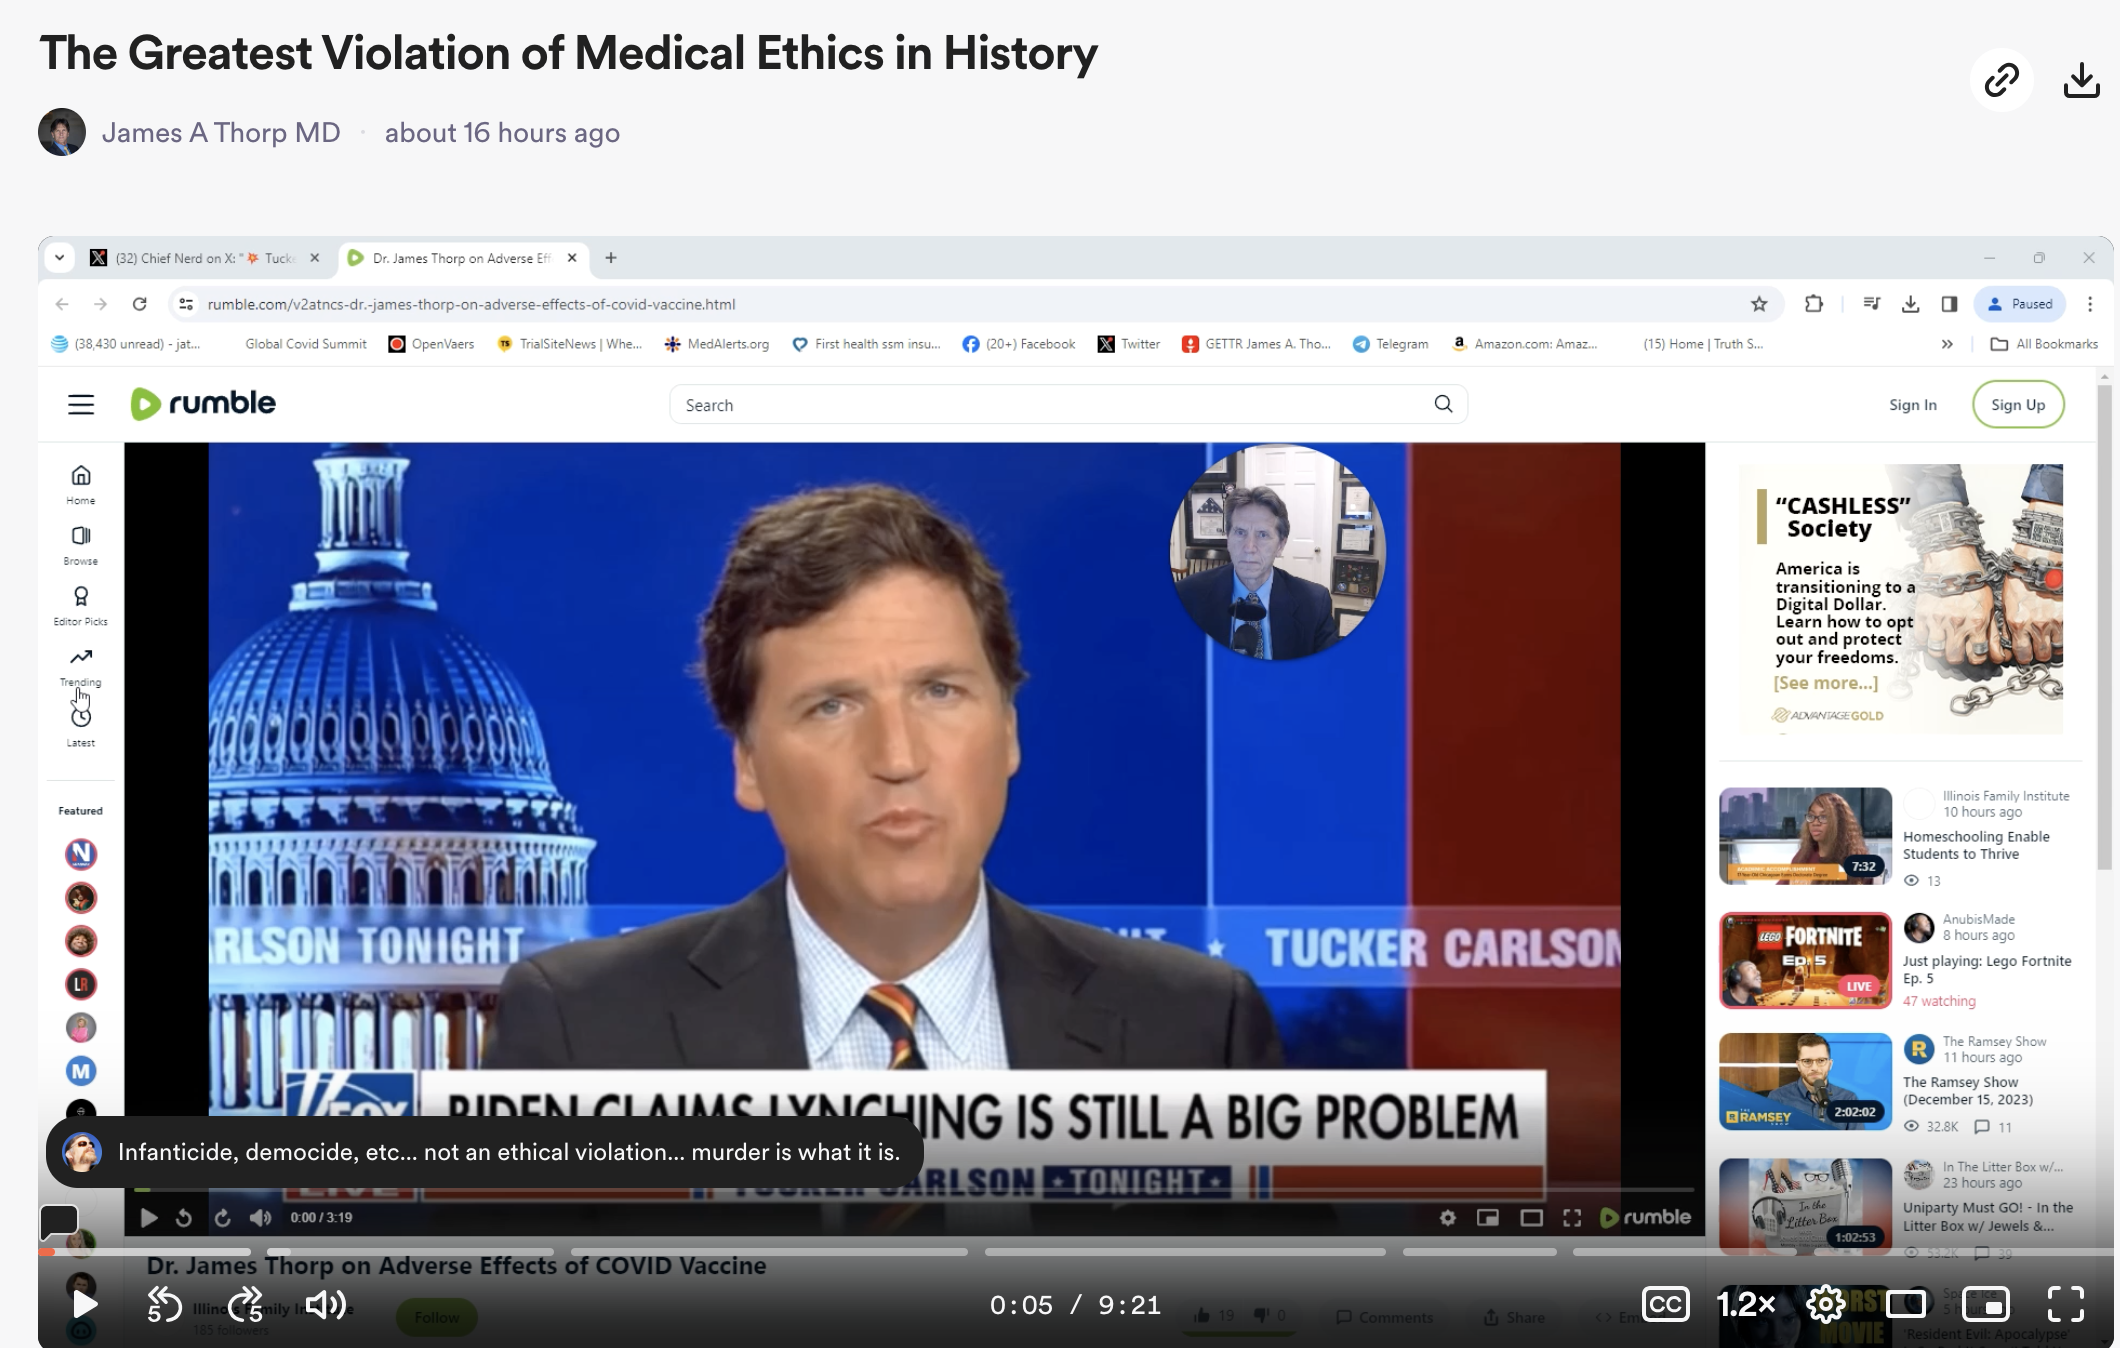This screenshot has height=1348, width=2120.
Task: Open the Paused profile button
Action: (x=2020, y=304)
